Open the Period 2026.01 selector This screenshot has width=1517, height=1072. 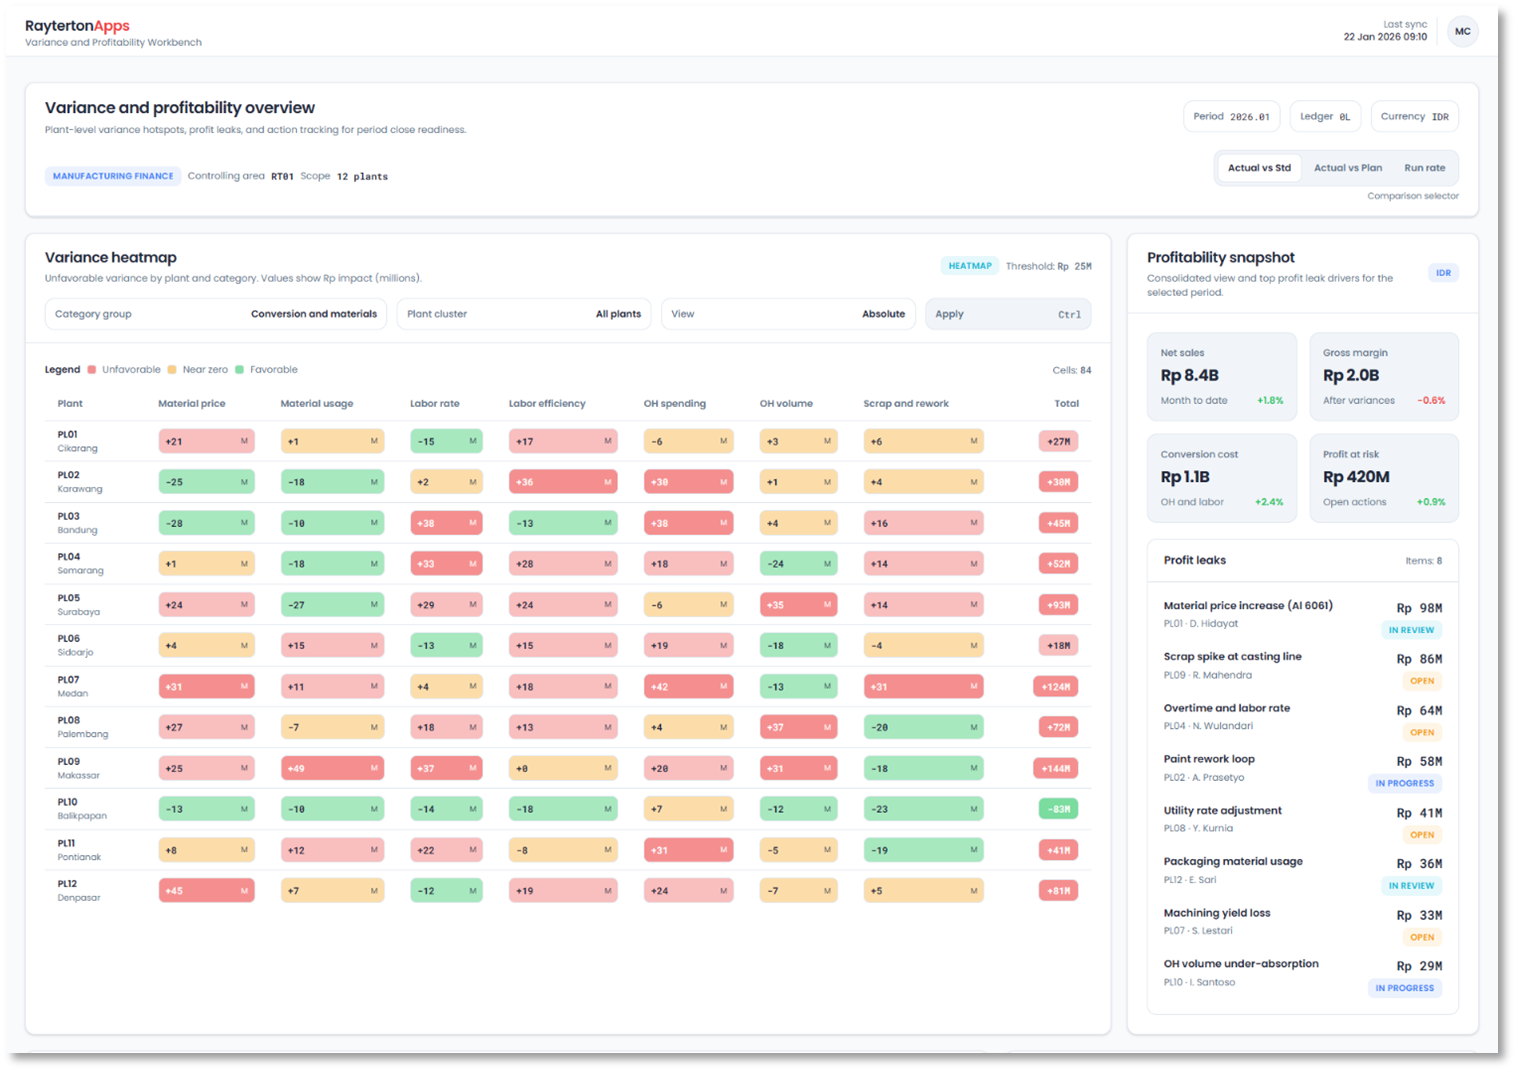tap(1231, 117)
